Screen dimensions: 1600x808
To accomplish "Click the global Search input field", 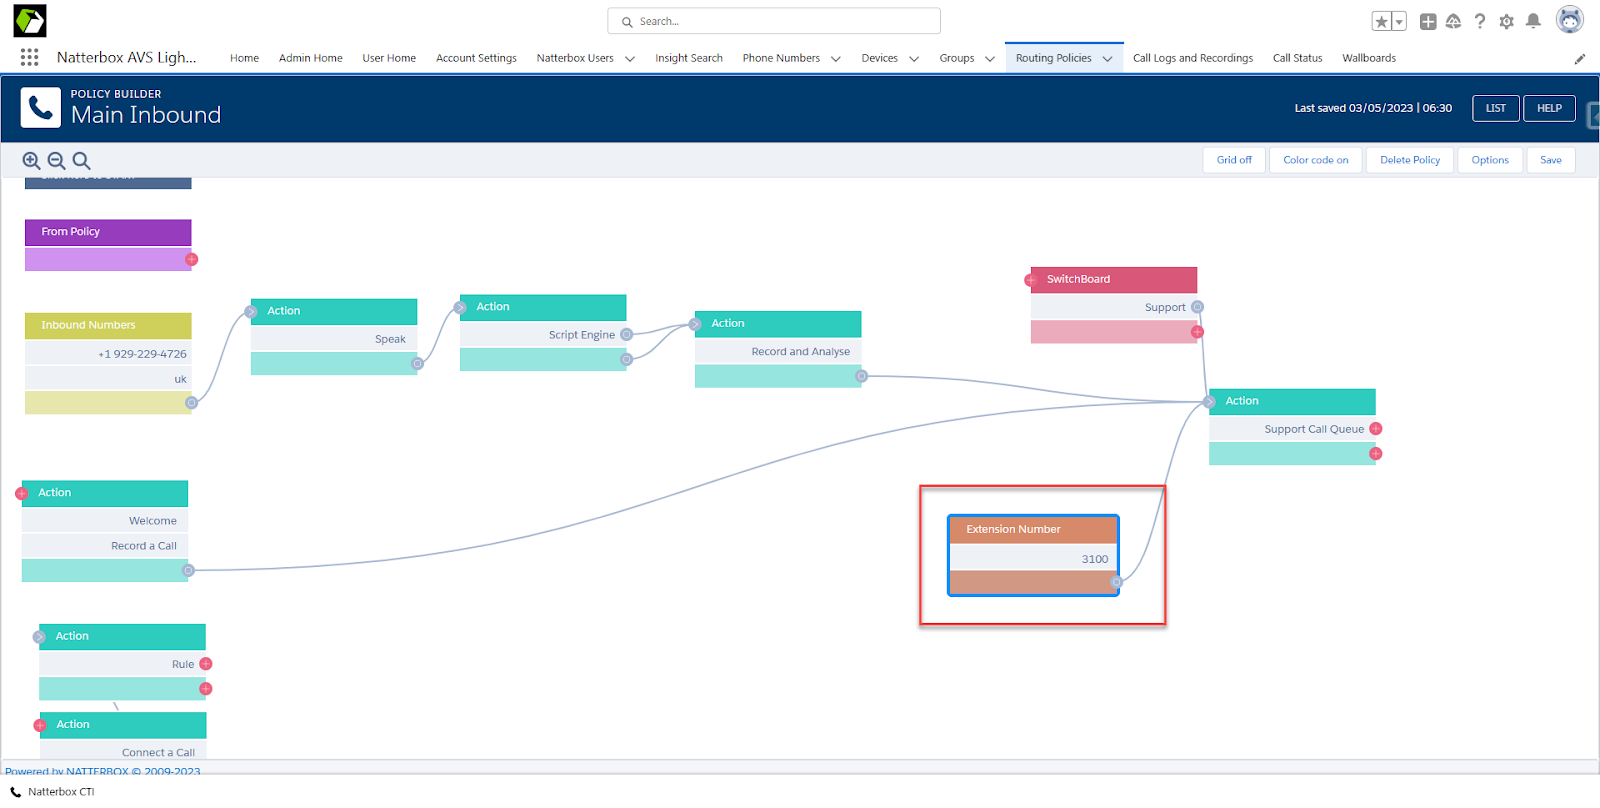I will [774, 21].
